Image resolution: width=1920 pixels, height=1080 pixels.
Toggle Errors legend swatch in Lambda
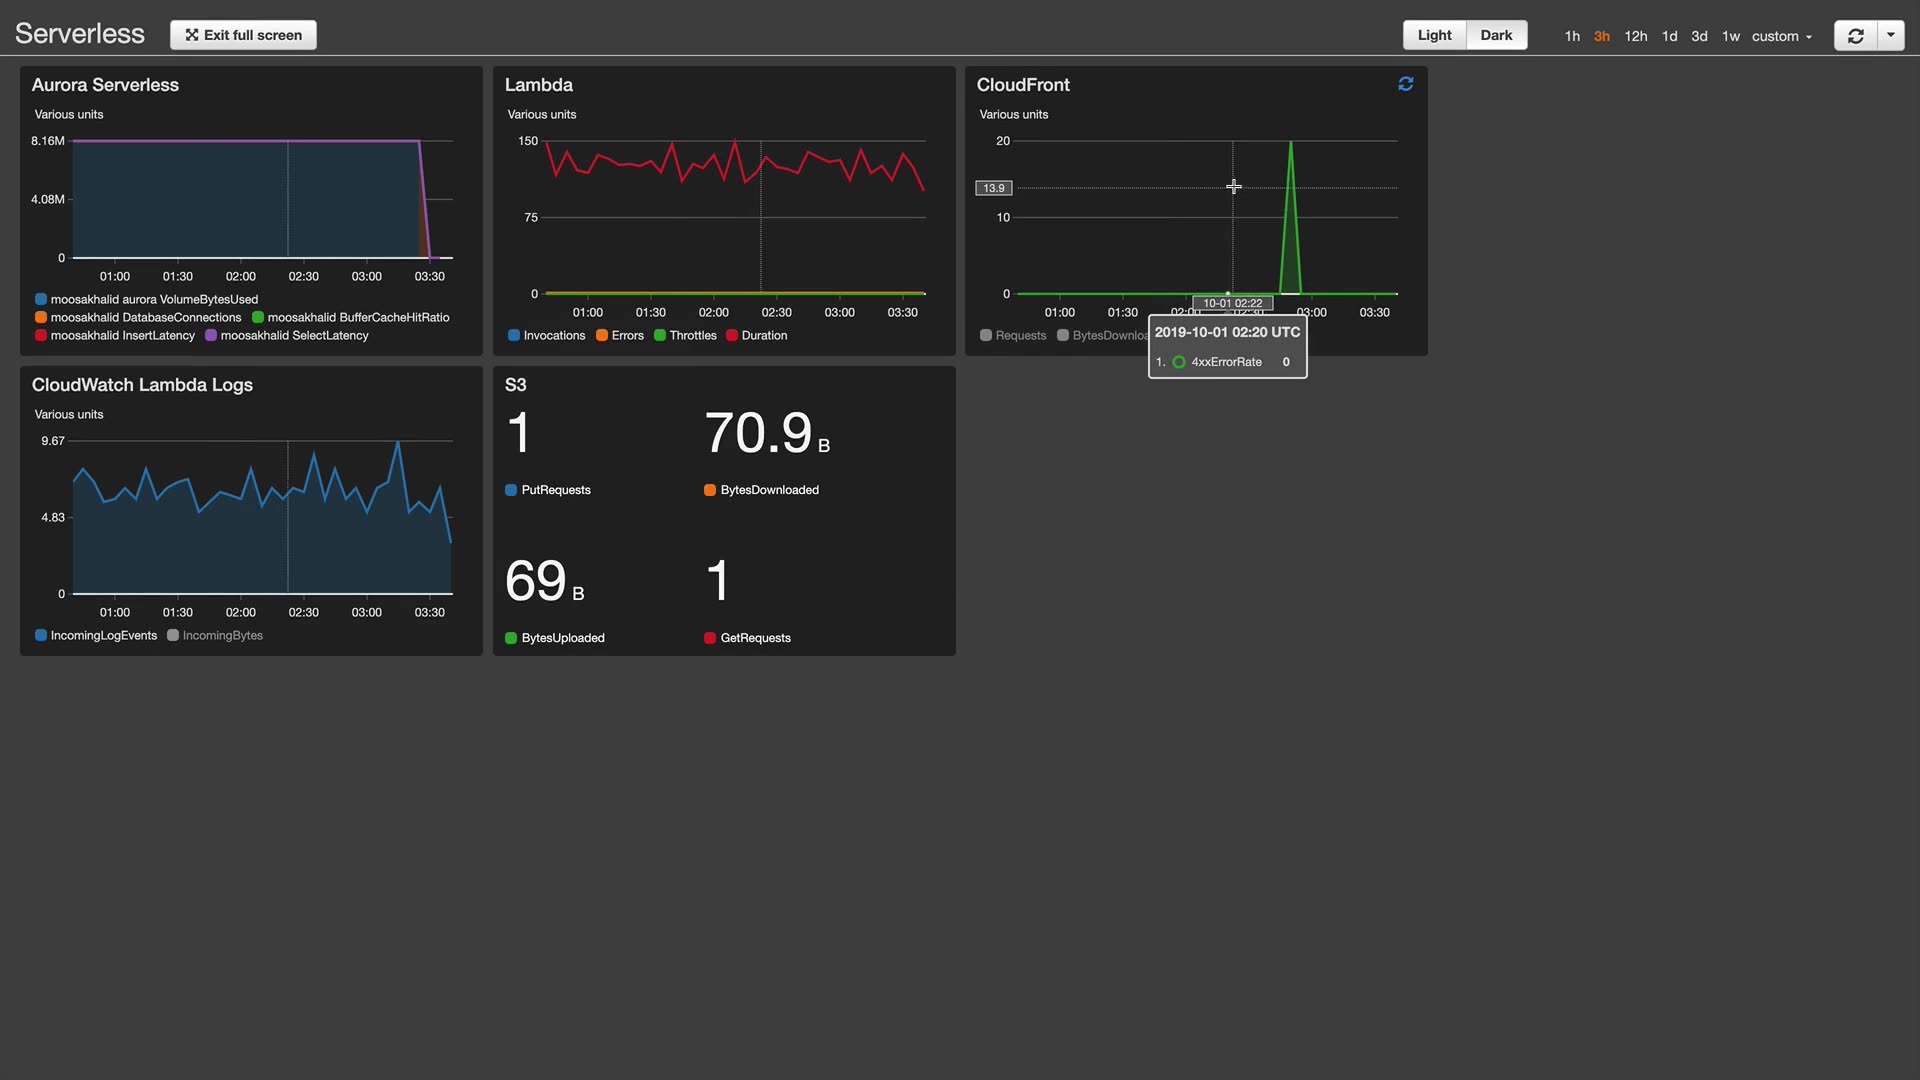602,335
